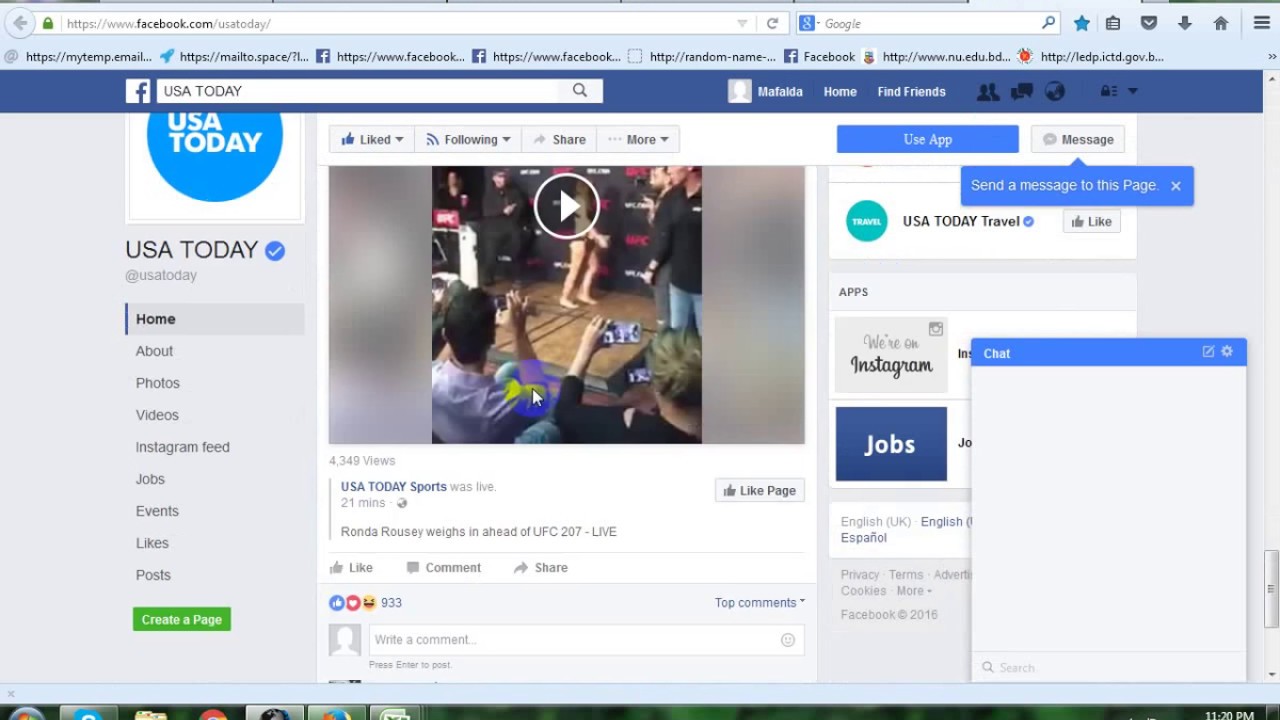Click the reaction icons beside 933
The image size is (1280, 720).
click(x=353, y=603)
